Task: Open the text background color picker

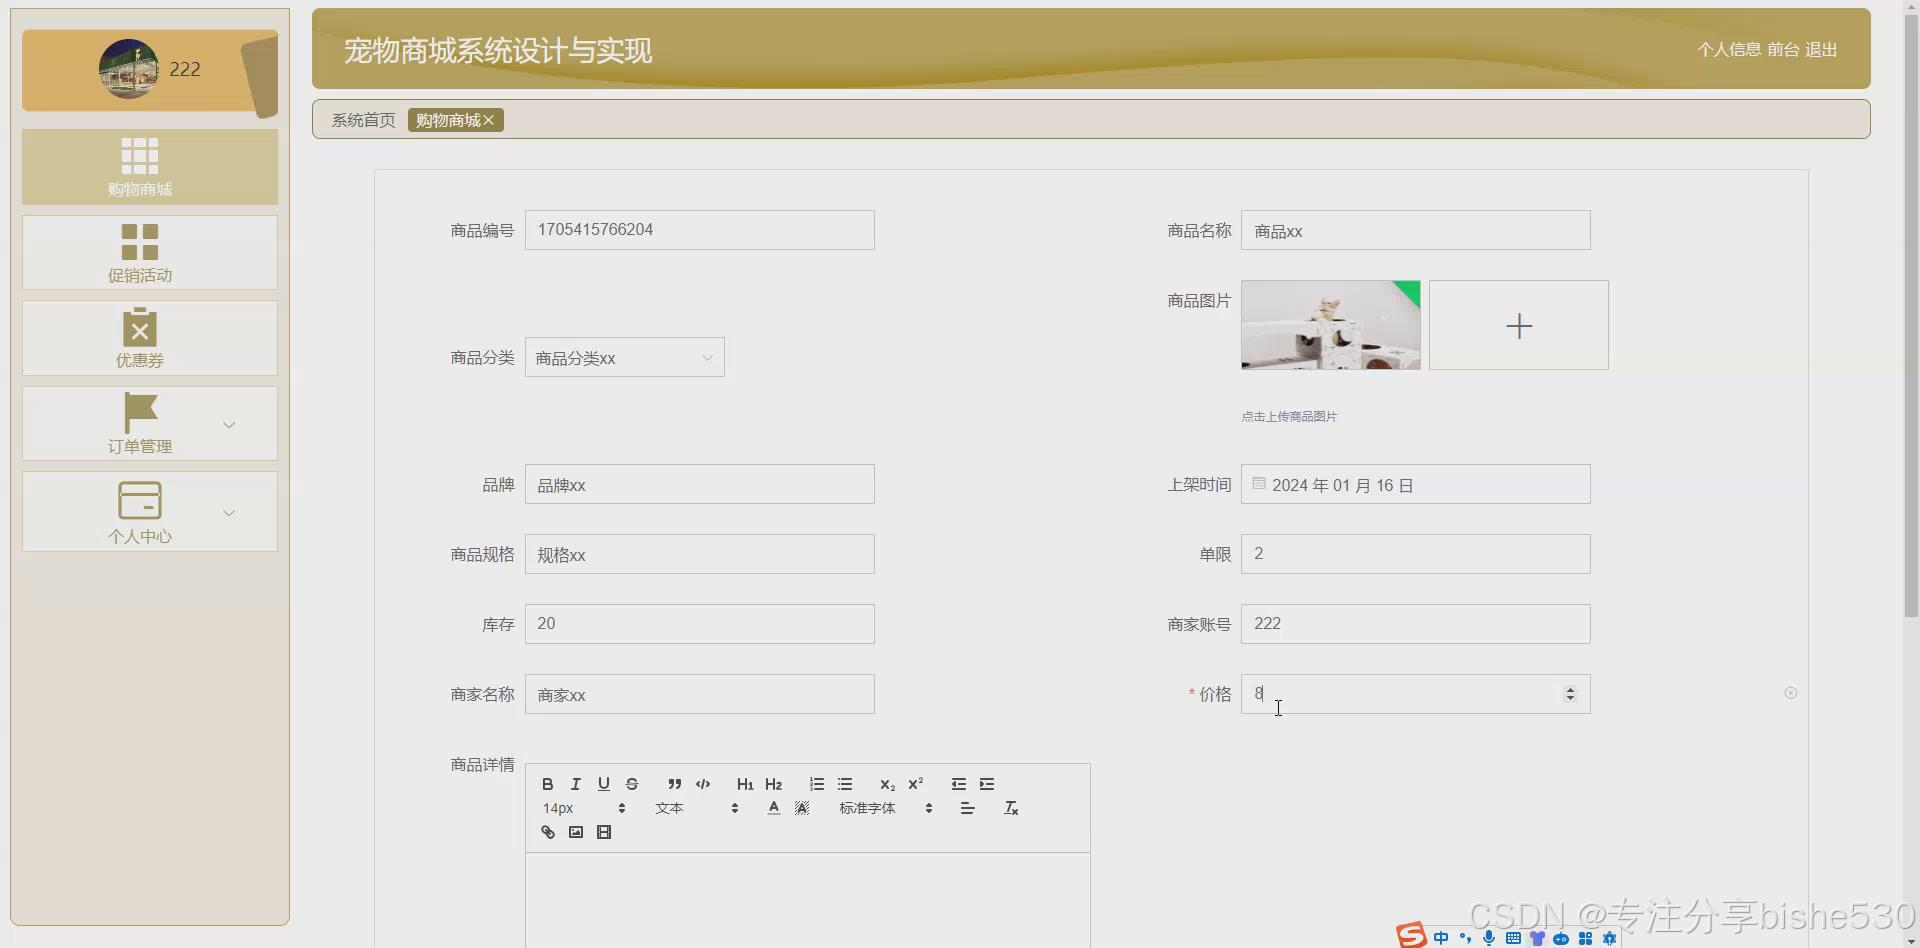Action: coord(801,808)
